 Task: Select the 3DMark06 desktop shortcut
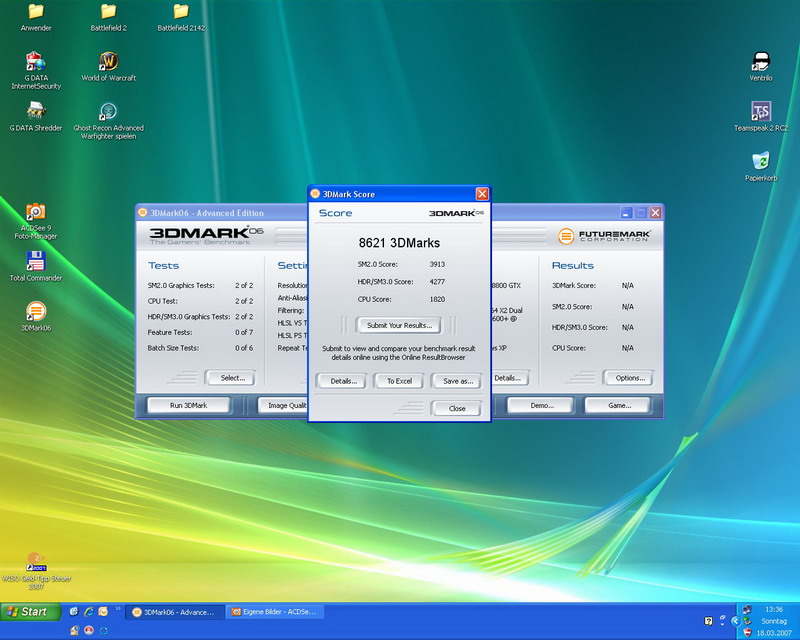(36, 316)
